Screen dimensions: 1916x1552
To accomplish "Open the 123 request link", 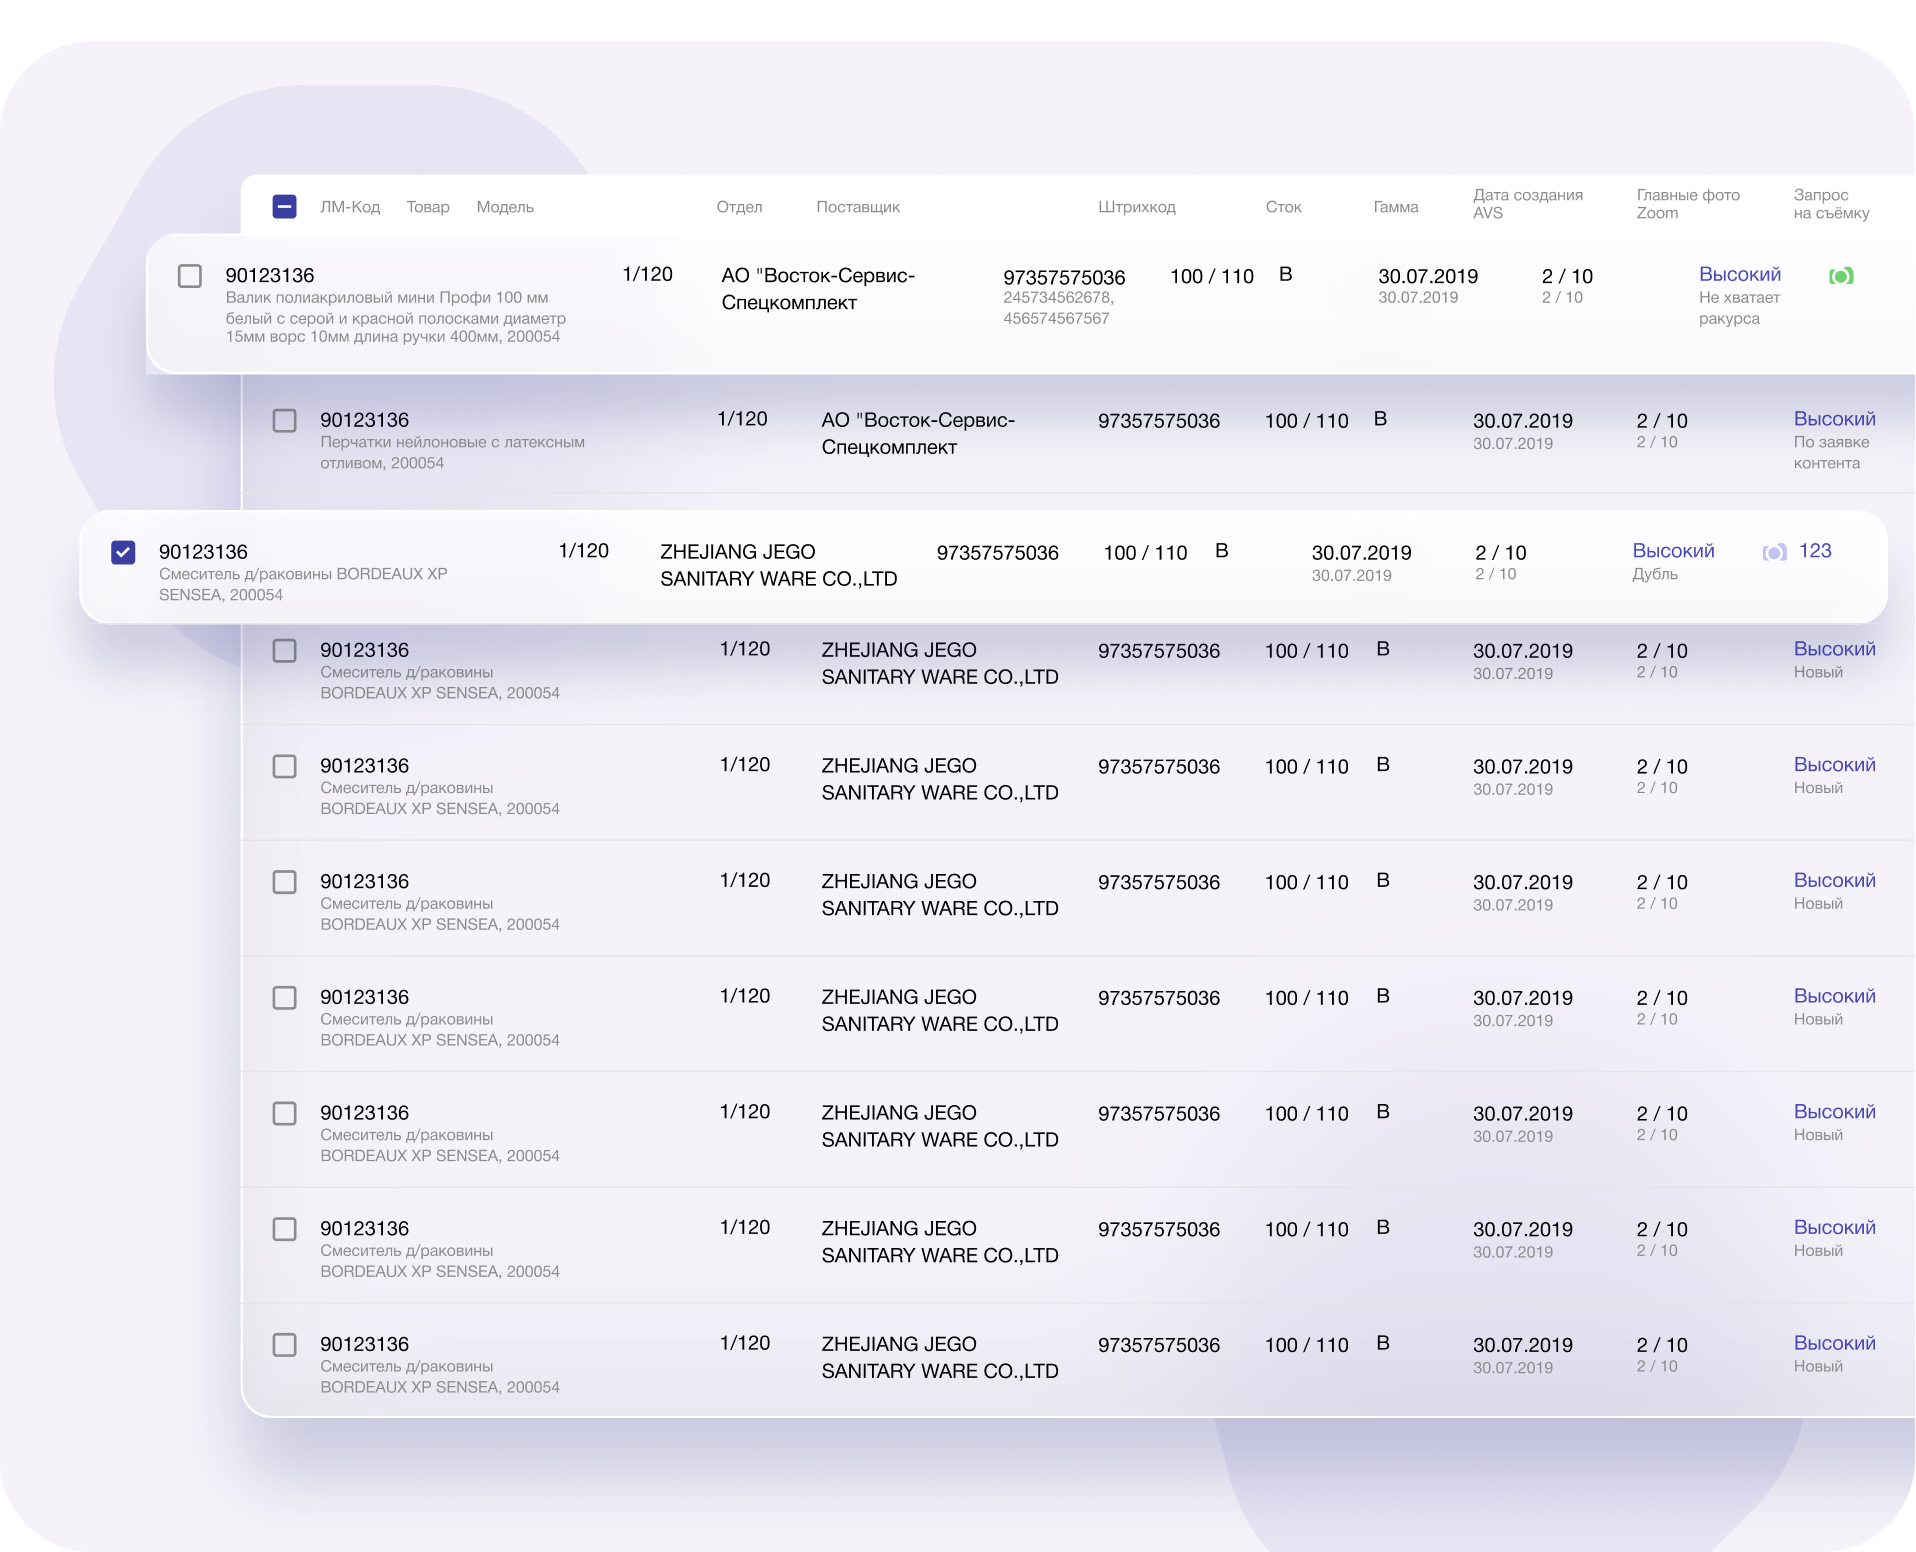I will [1814, 551].
